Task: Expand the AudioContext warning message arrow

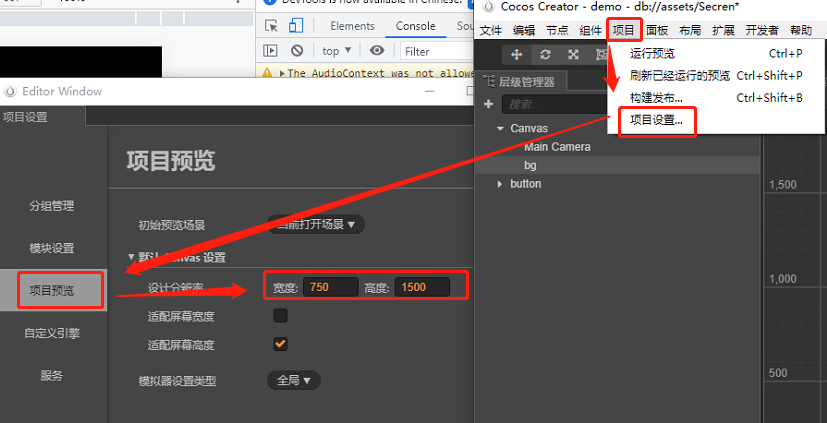Action: pos(282,73)
